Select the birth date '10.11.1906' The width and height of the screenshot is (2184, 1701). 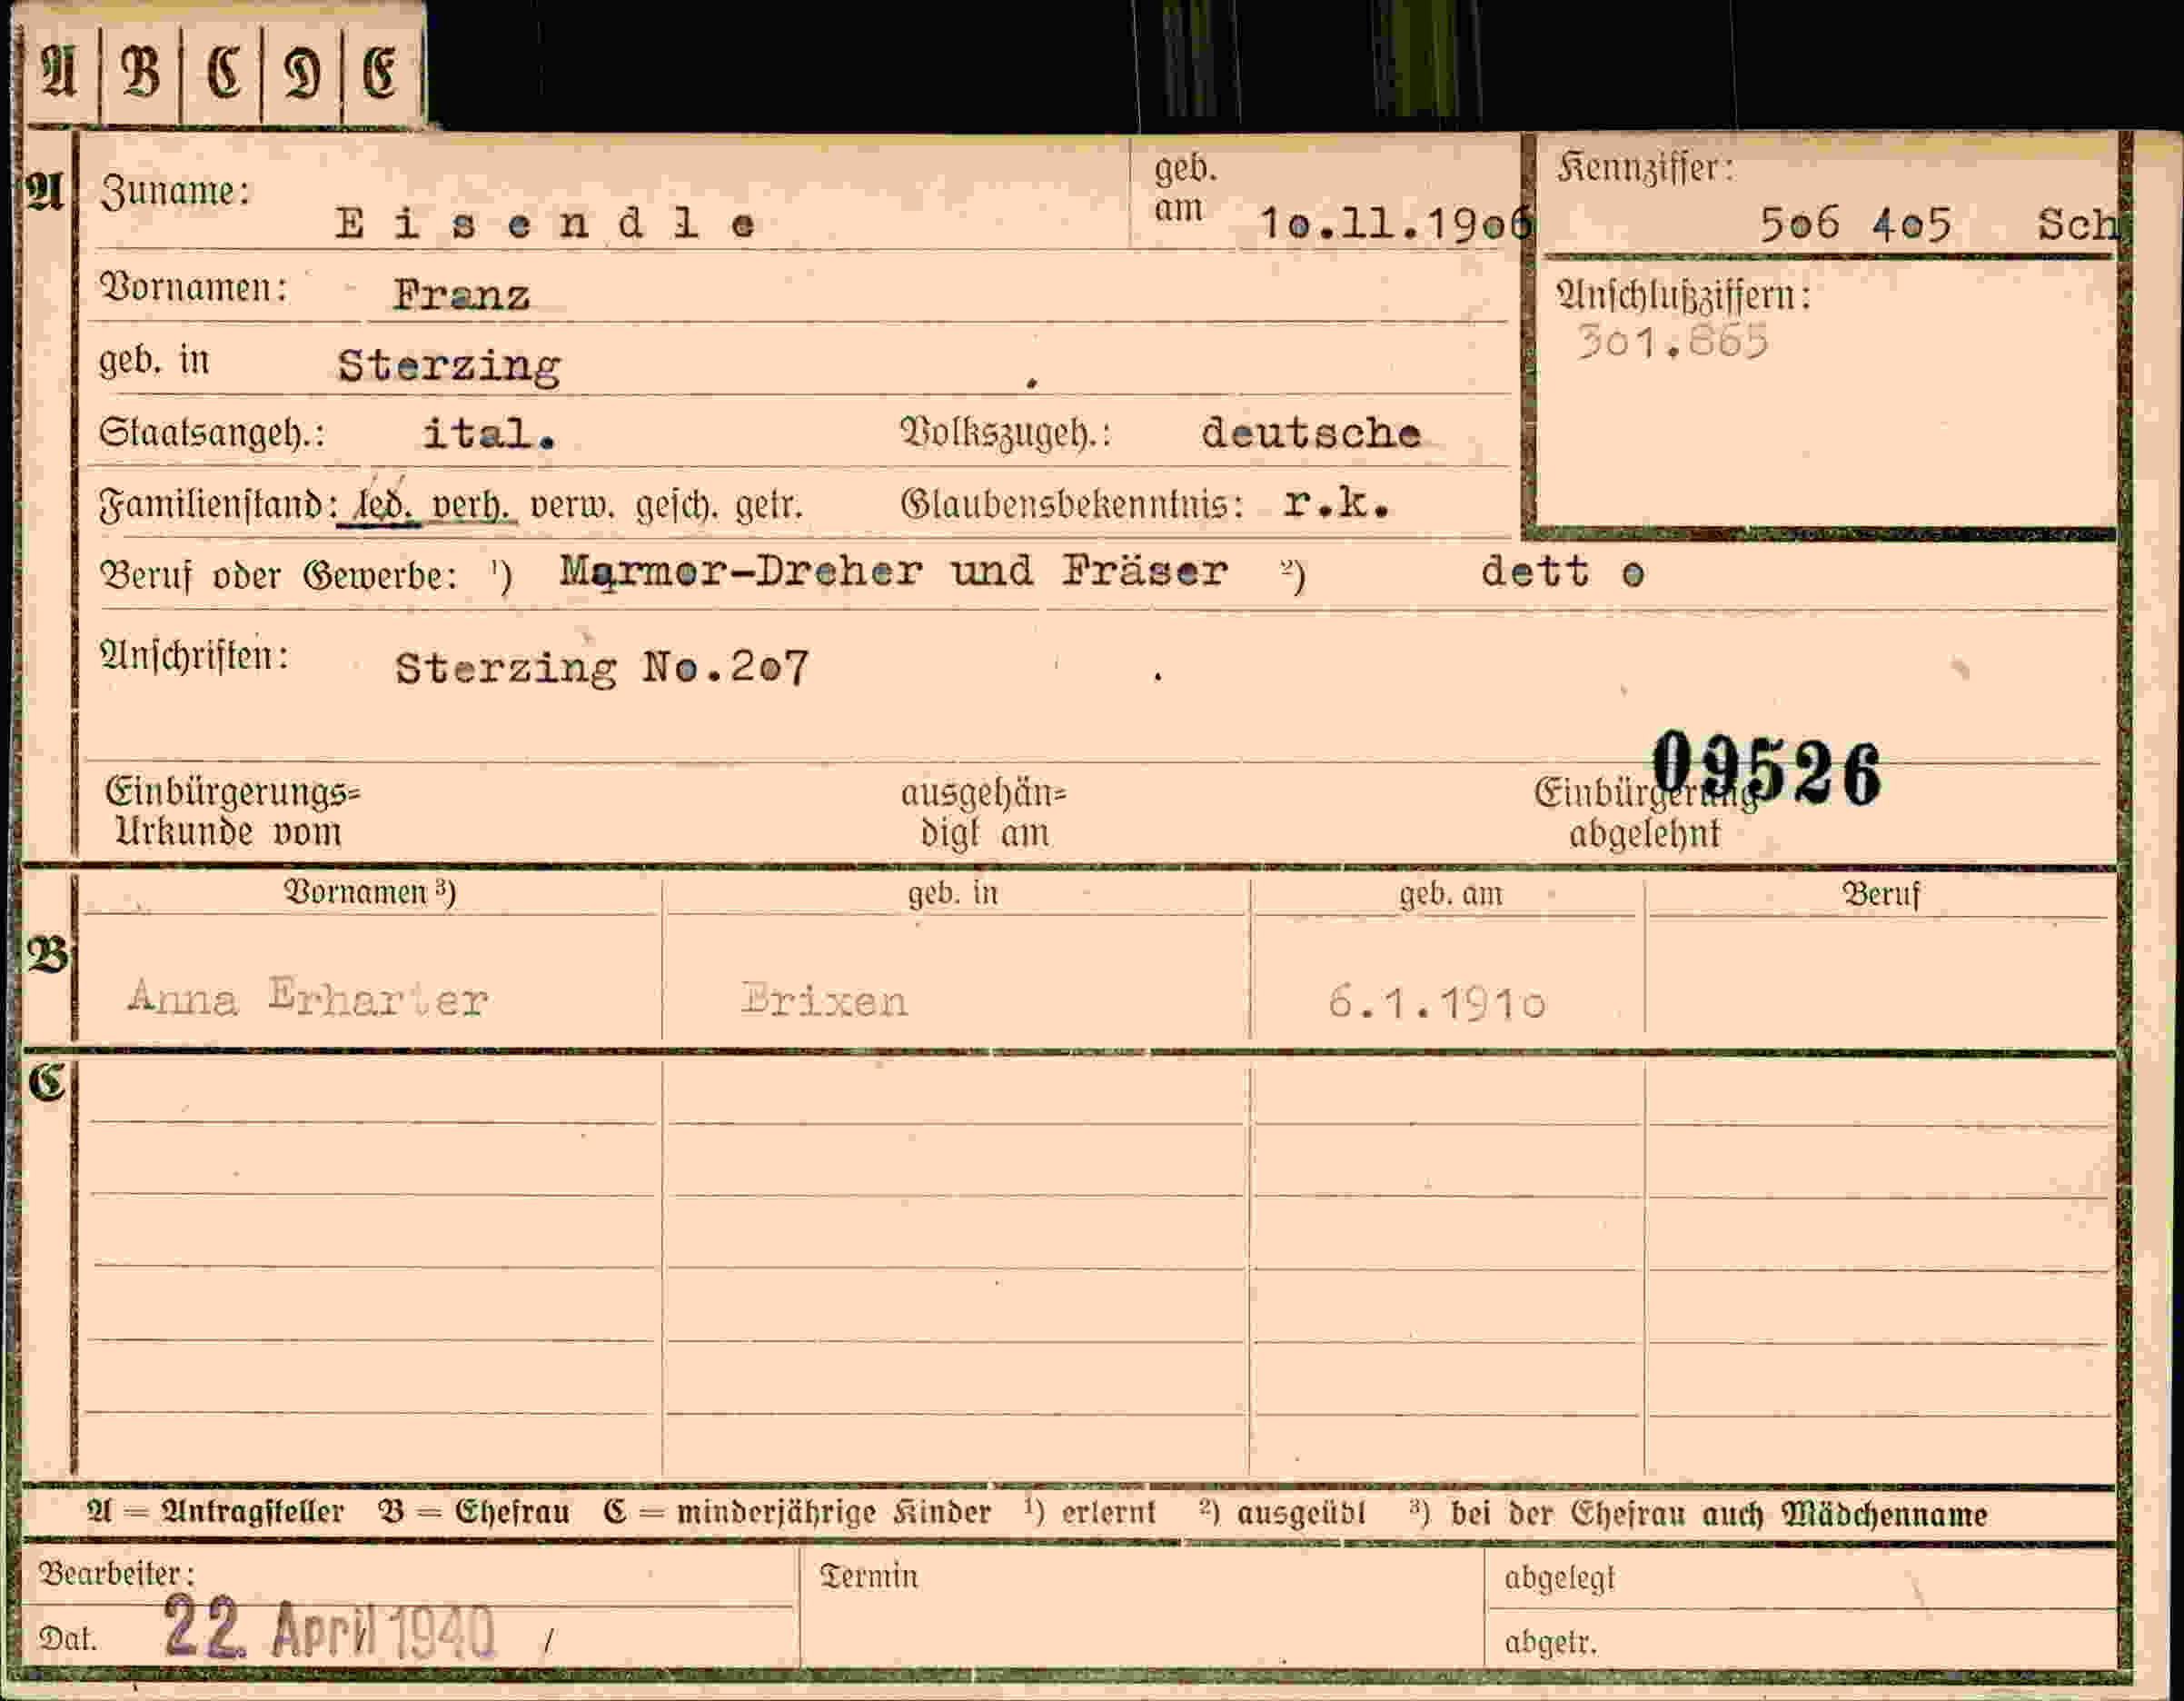click(1396, 224)
